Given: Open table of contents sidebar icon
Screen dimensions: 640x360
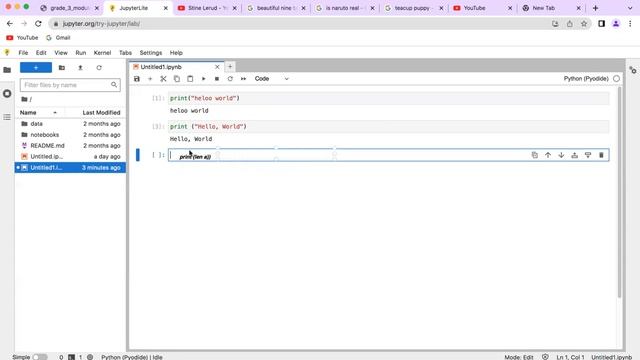Looking at the screenshot, I should pos(7,117).
